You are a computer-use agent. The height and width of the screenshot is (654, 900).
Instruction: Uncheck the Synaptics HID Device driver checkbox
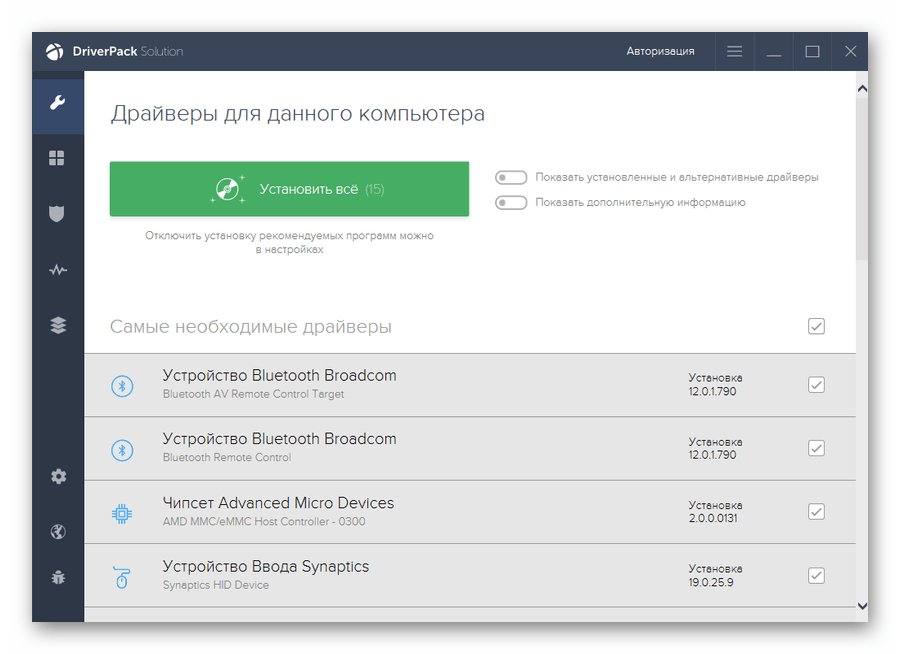point(816,575)
